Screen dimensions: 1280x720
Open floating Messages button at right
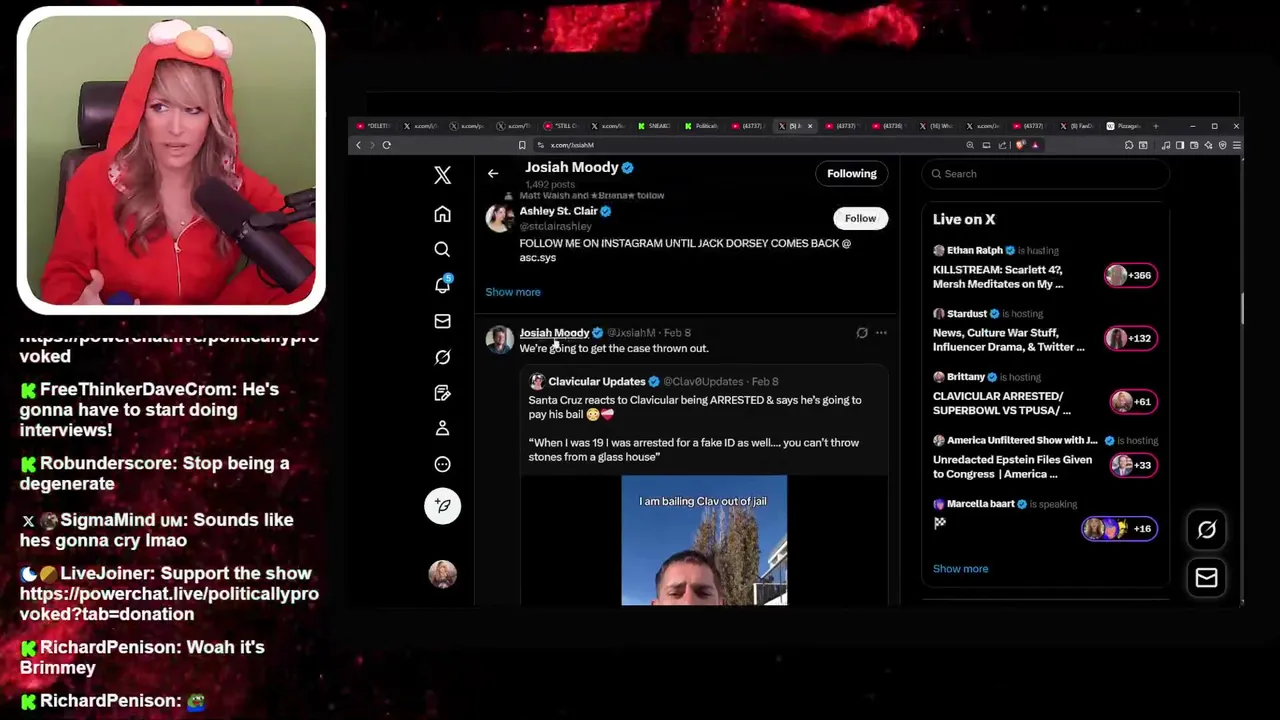(x=1206, y=577)
